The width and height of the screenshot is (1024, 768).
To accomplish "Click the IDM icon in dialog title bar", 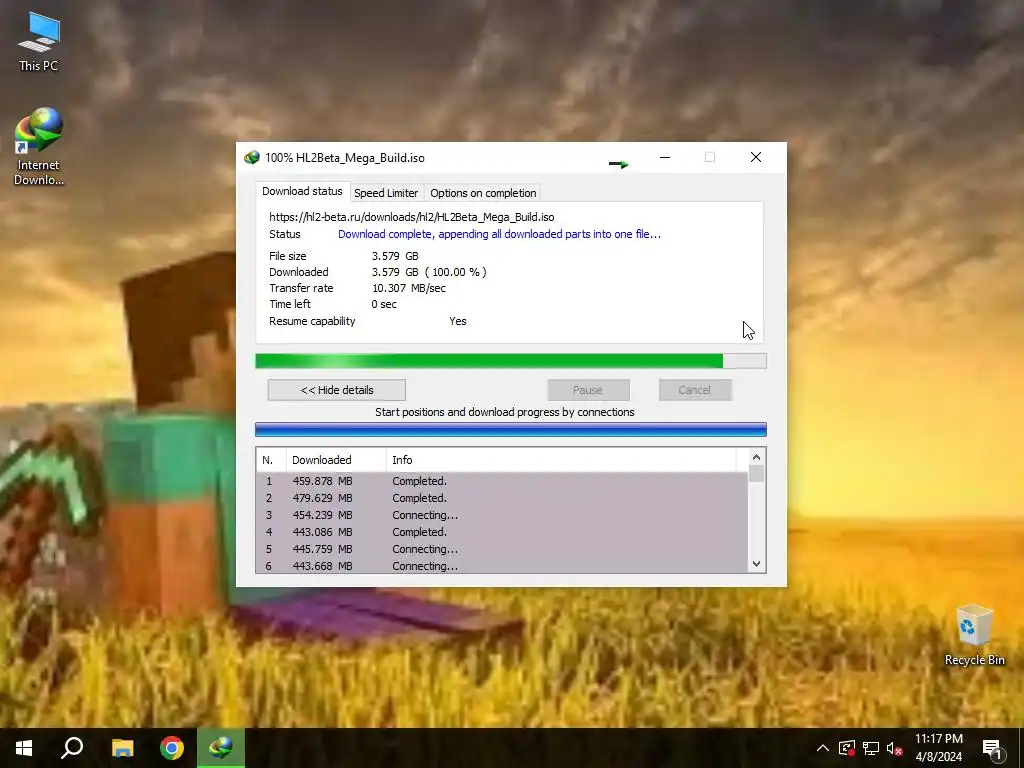I will (x=251, y=158).
